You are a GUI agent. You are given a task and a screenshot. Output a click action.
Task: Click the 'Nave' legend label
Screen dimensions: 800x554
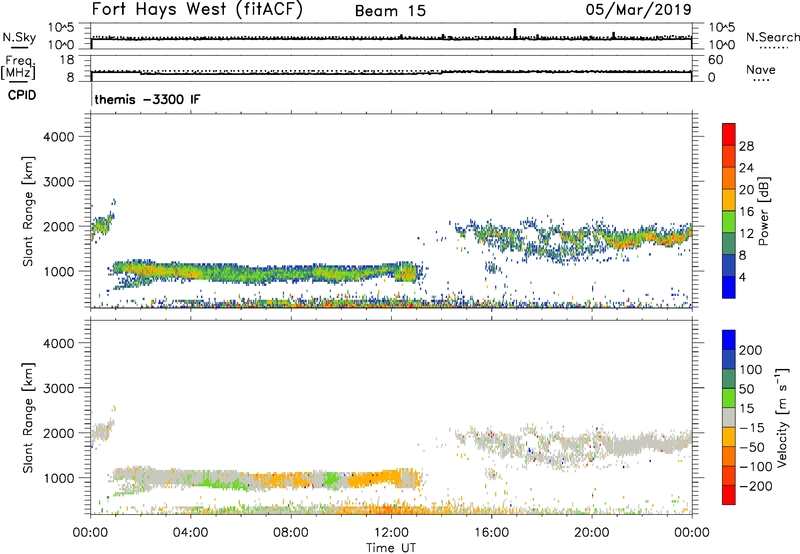761,69
